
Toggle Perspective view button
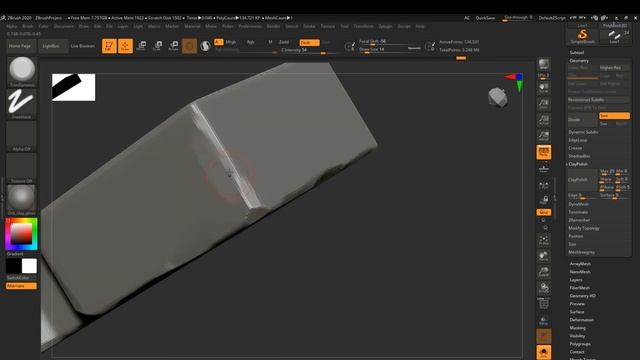tap(544, 152)
